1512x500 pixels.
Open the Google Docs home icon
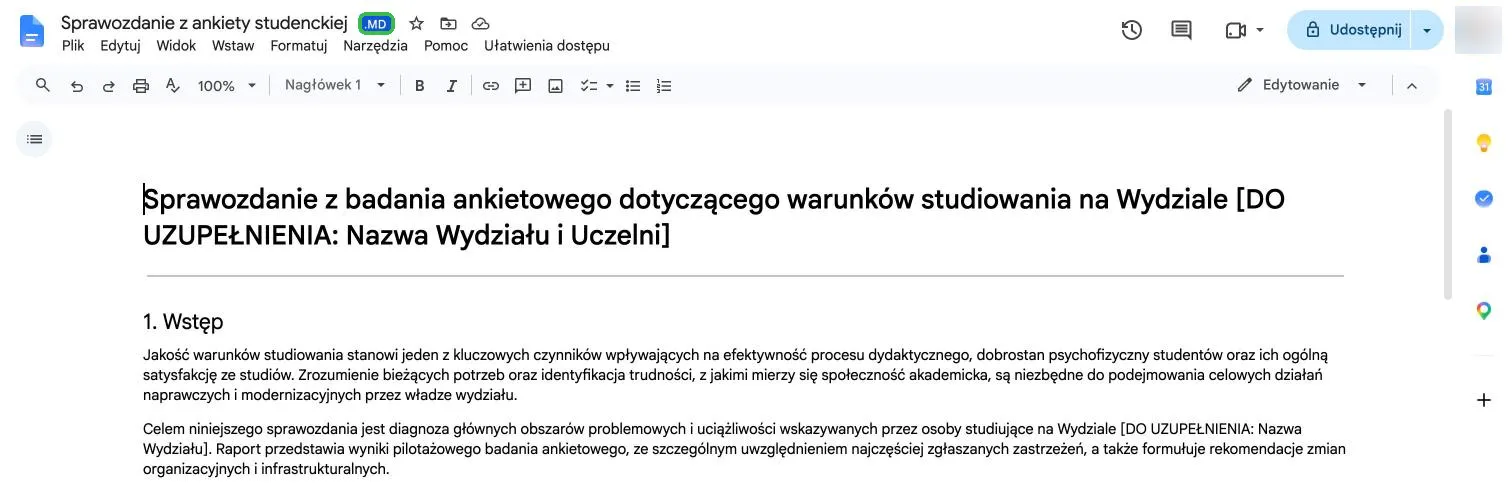(x=32, y=32)
